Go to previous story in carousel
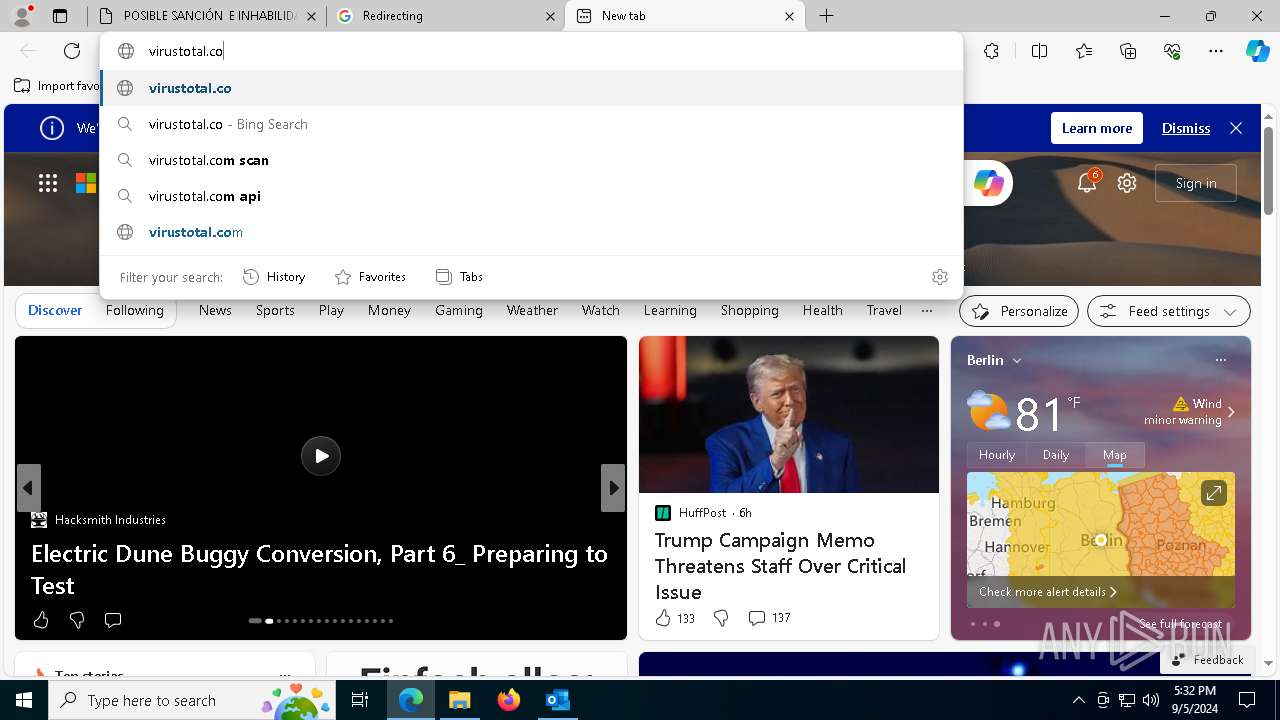This screenshot has width=1280, height=720. click(28, 488)
